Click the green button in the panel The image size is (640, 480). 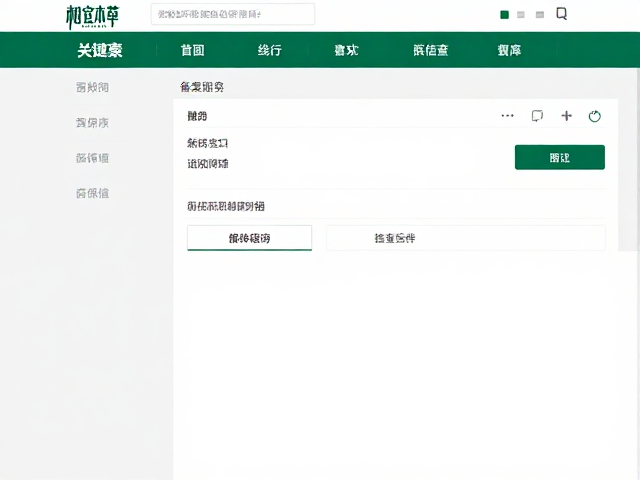[560, 157]
